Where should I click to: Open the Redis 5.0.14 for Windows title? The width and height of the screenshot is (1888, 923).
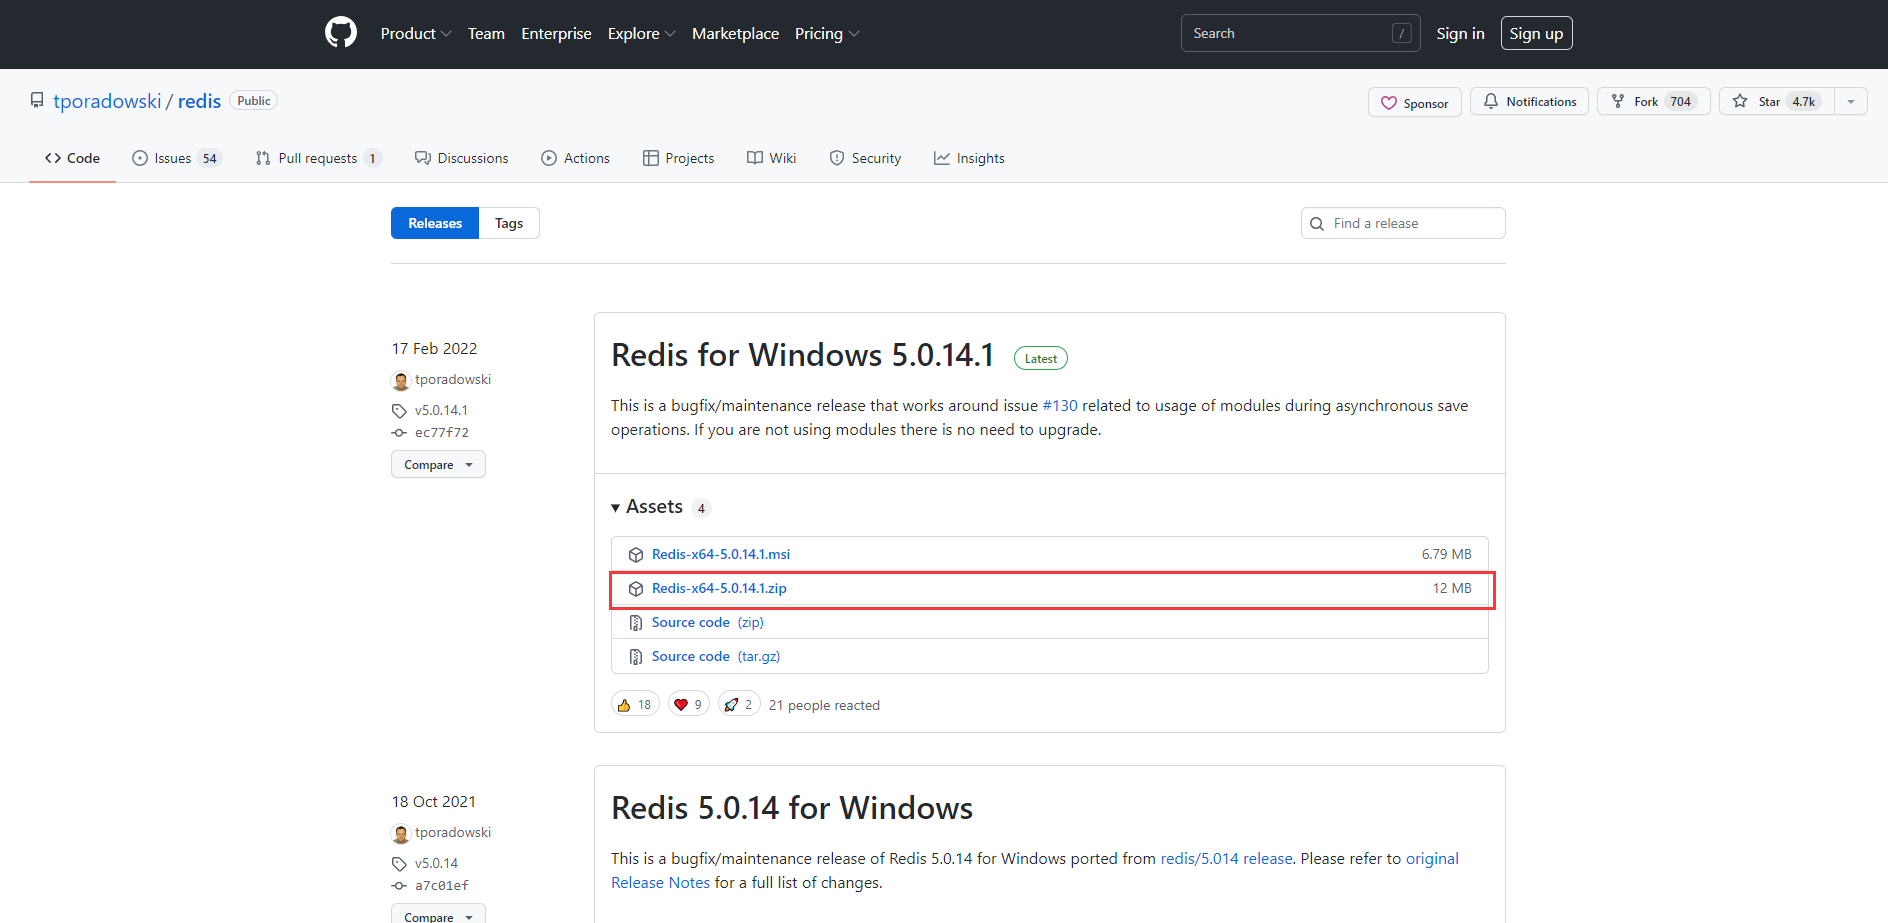pyautogui.click(x=792, y=808)
